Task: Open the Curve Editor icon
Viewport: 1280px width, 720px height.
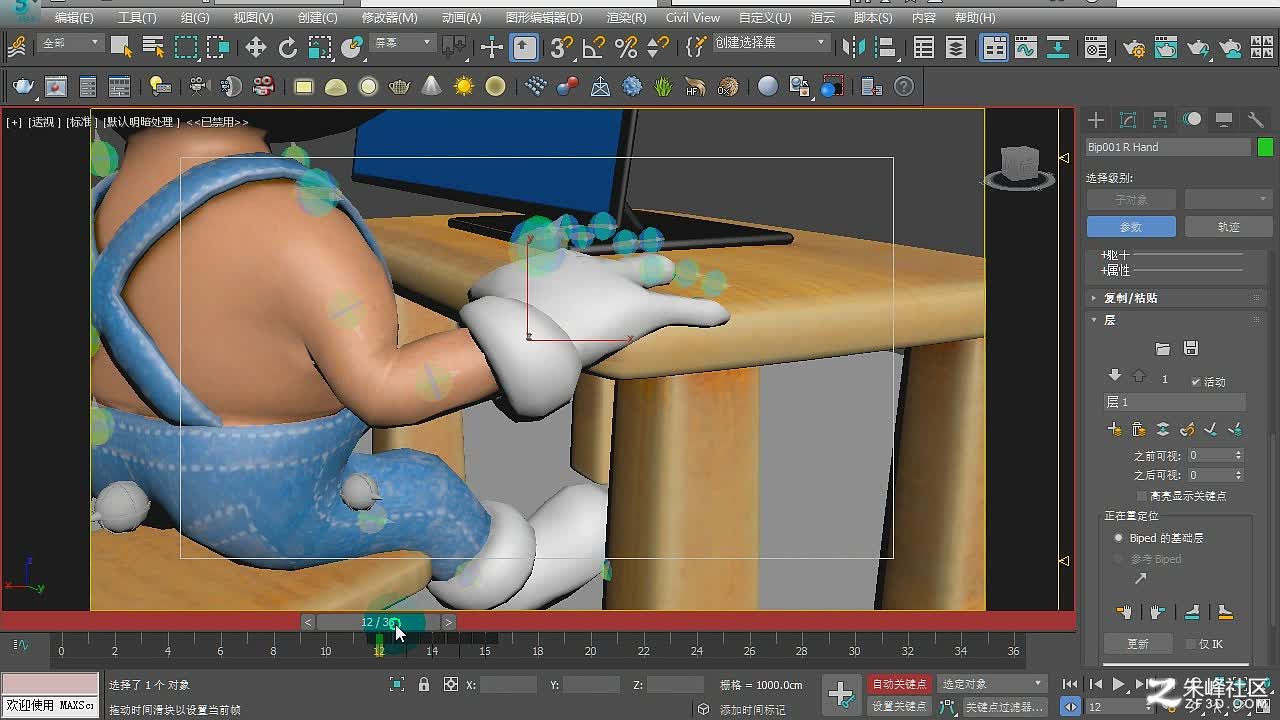Action: (1026, 47)
